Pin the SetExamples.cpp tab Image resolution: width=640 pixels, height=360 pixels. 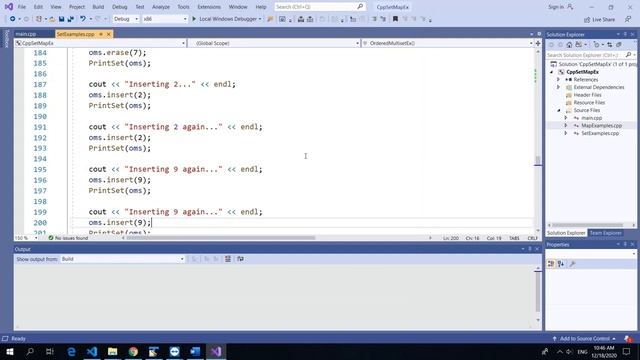coord(101,34)
